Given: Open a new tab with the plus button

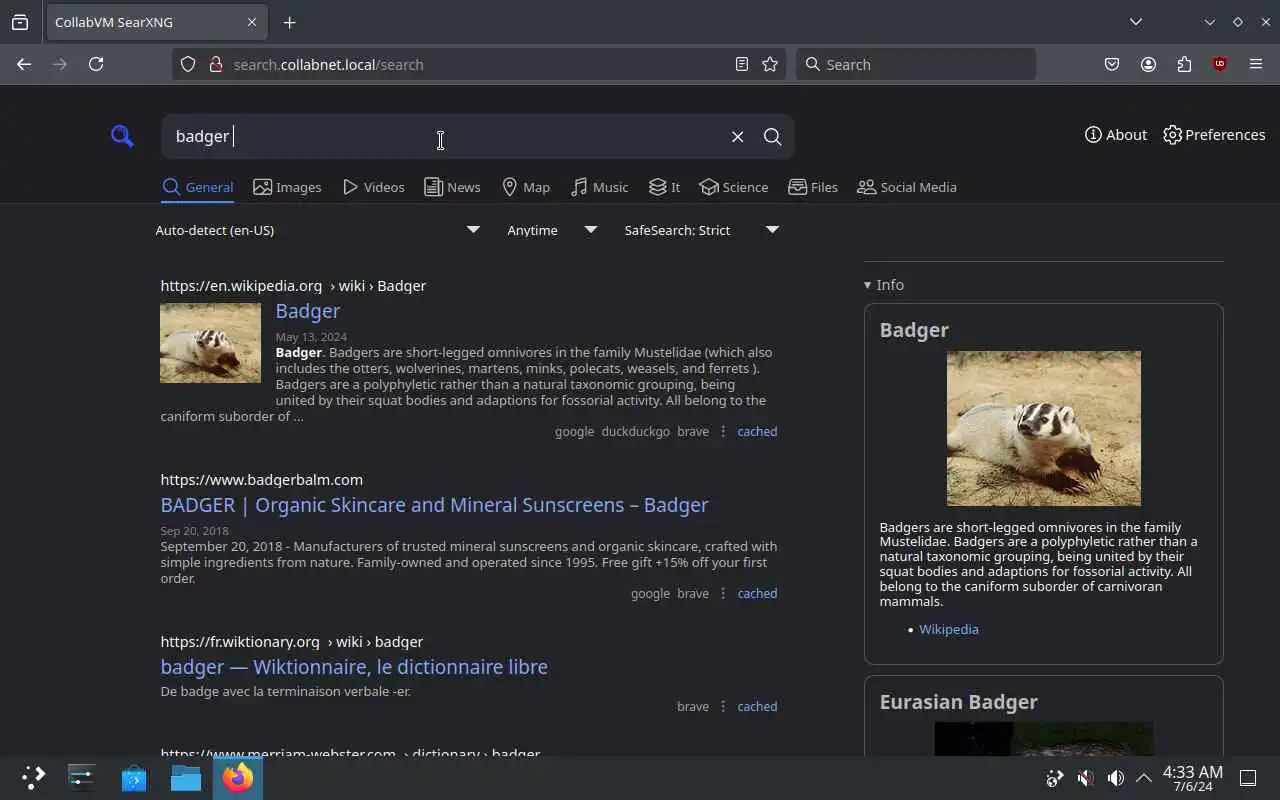Looking at the screenshot, I should click(x=289, y=22).
